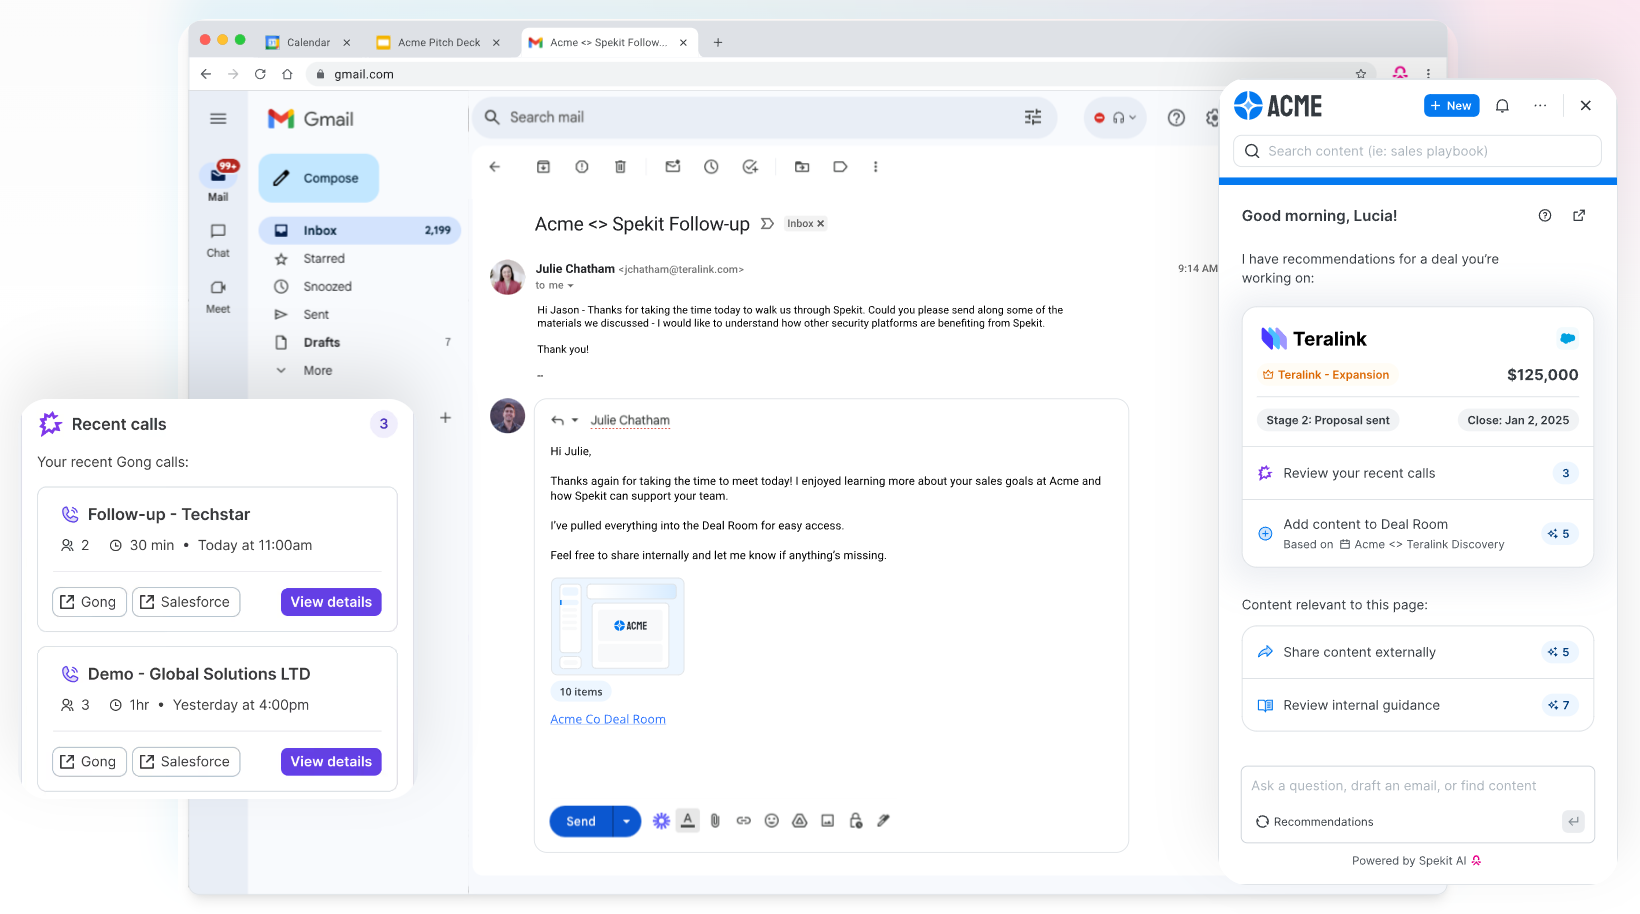
Task: Open the Snoozed folder
Action: click(327, 286)
